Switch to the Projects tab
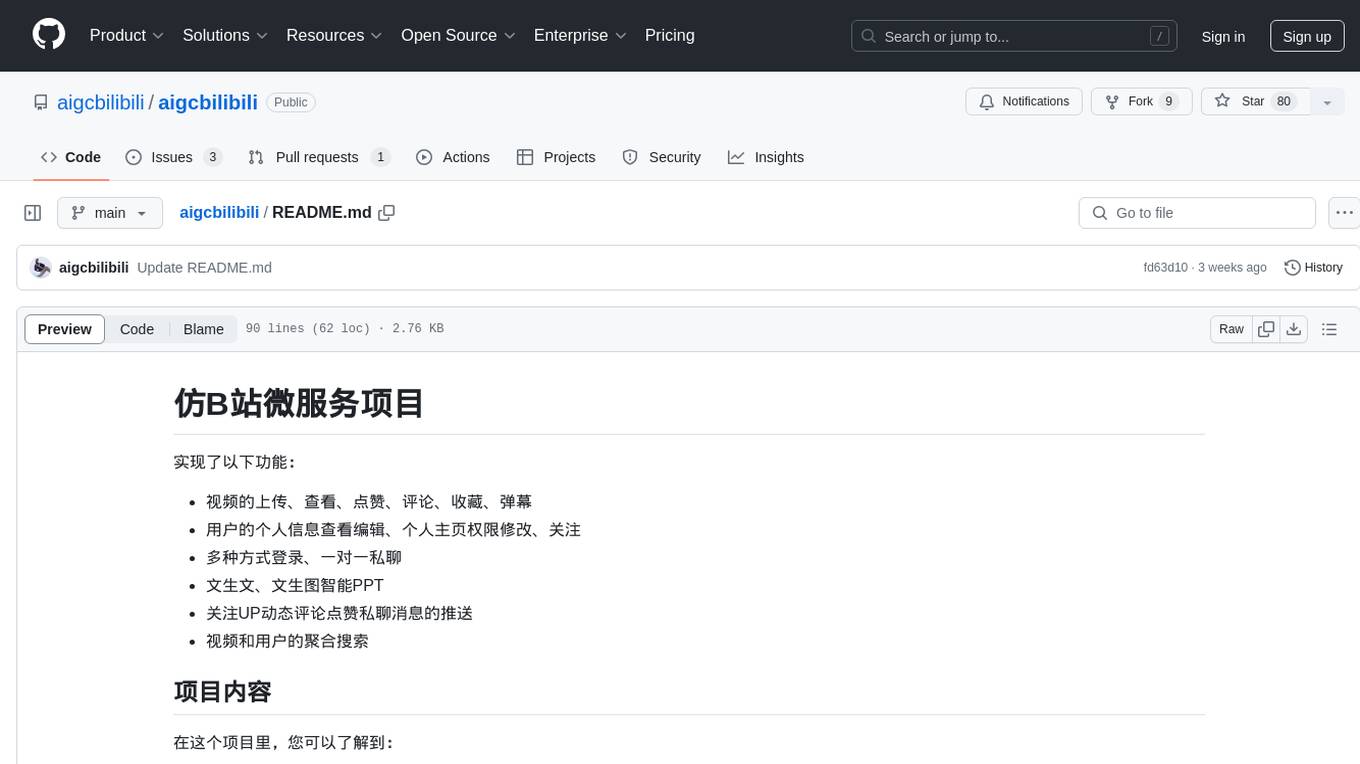This screenshot has height=764, width=1360. click(556, 157)
